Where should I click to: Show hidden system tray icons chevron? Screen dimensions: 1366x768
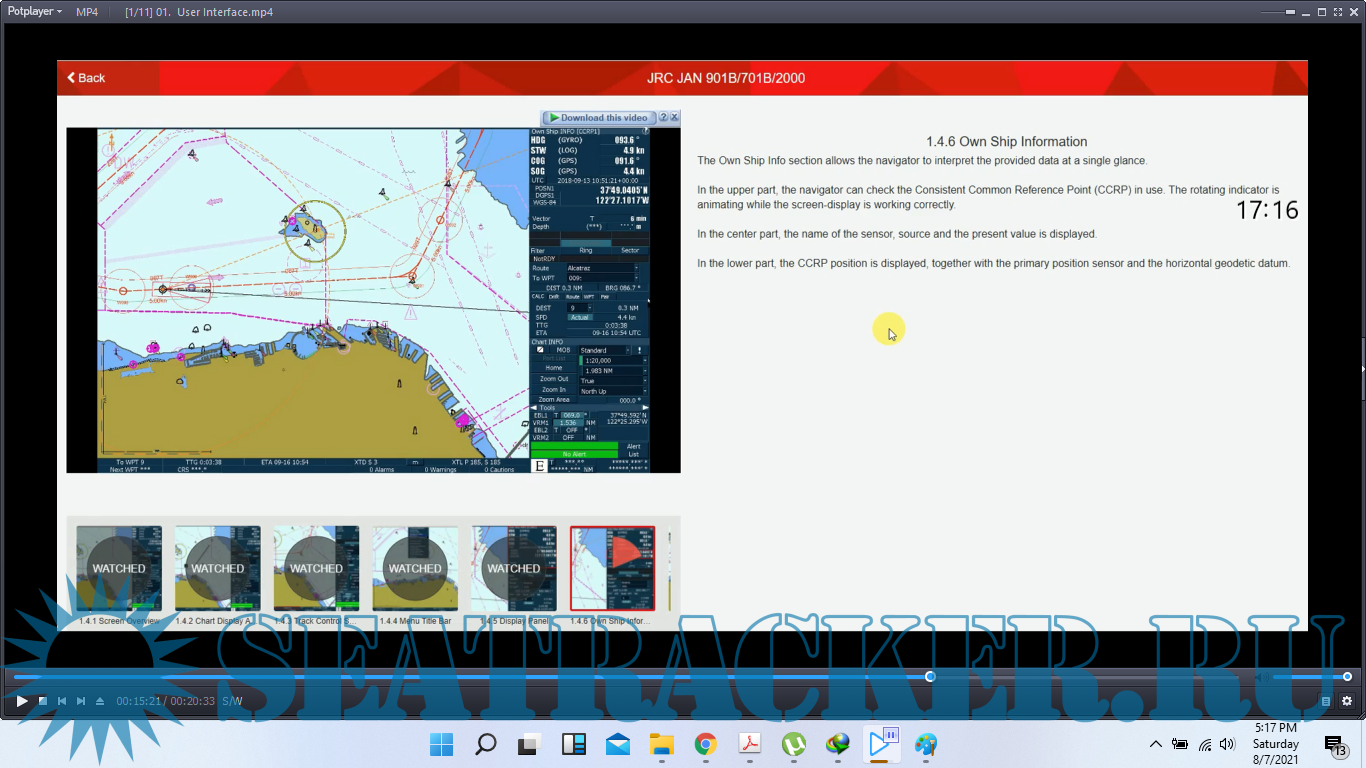[x=1156, y=744]
